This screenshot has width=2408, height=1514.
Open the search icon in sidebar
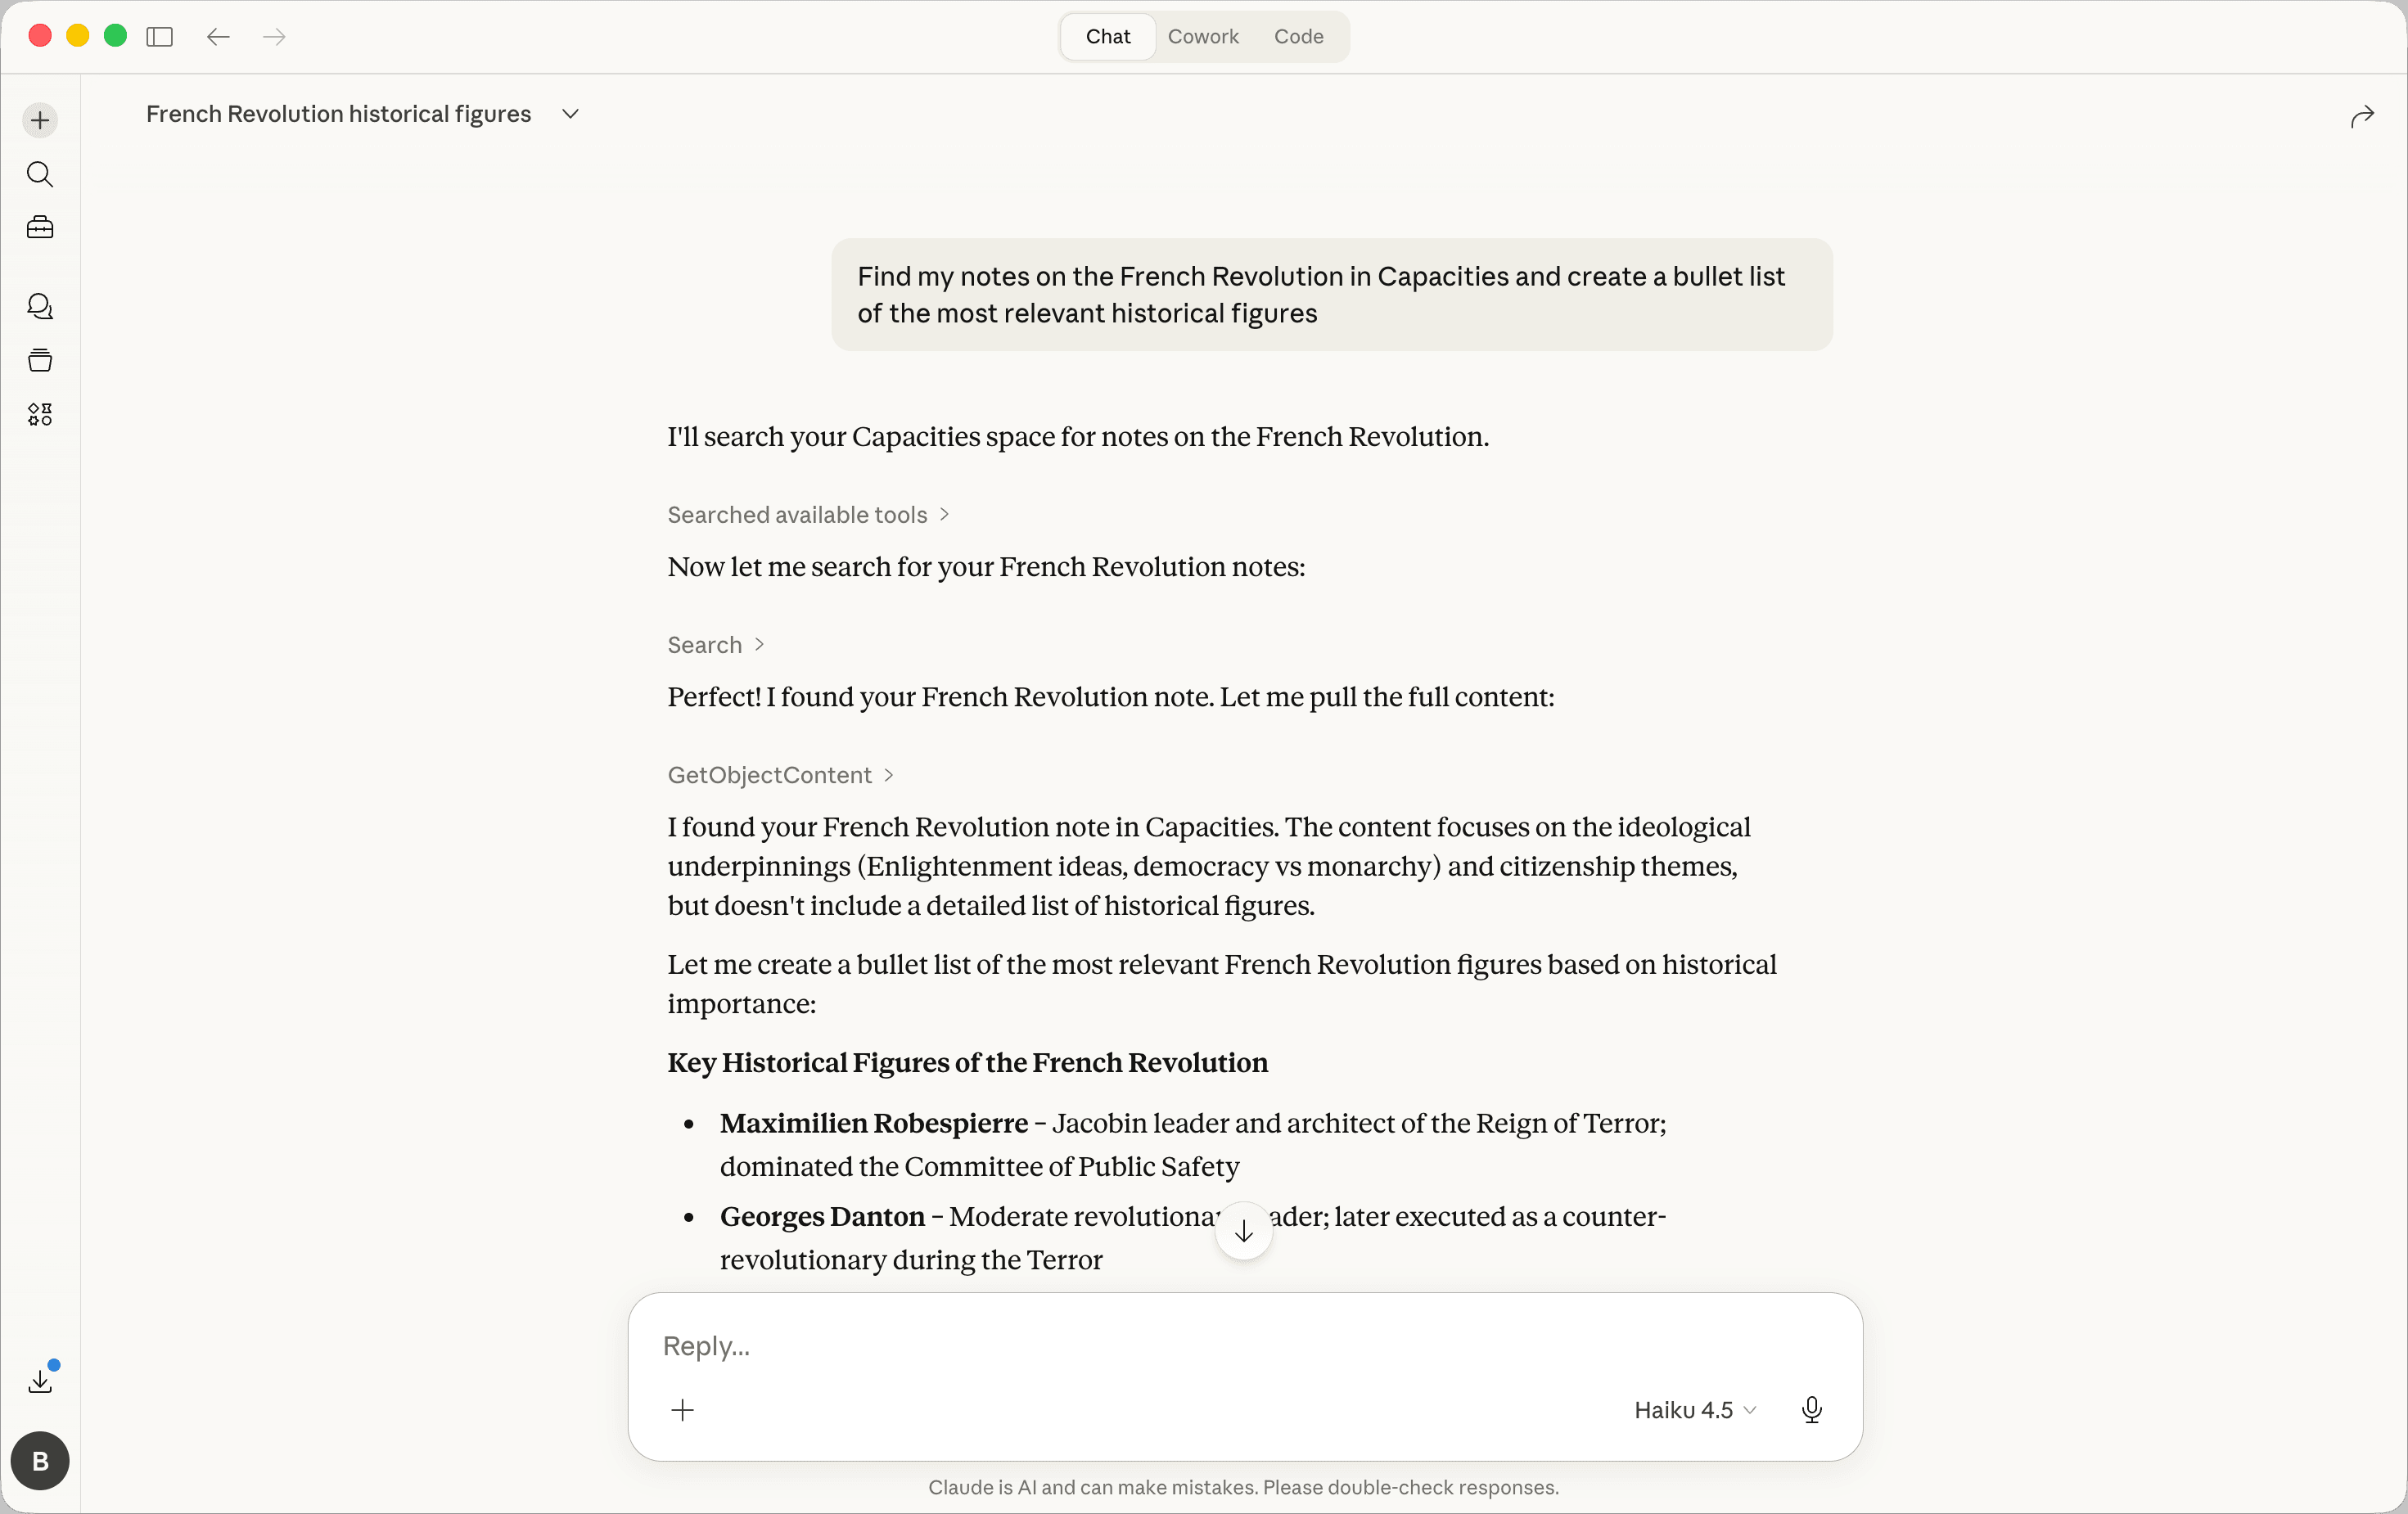40,174
